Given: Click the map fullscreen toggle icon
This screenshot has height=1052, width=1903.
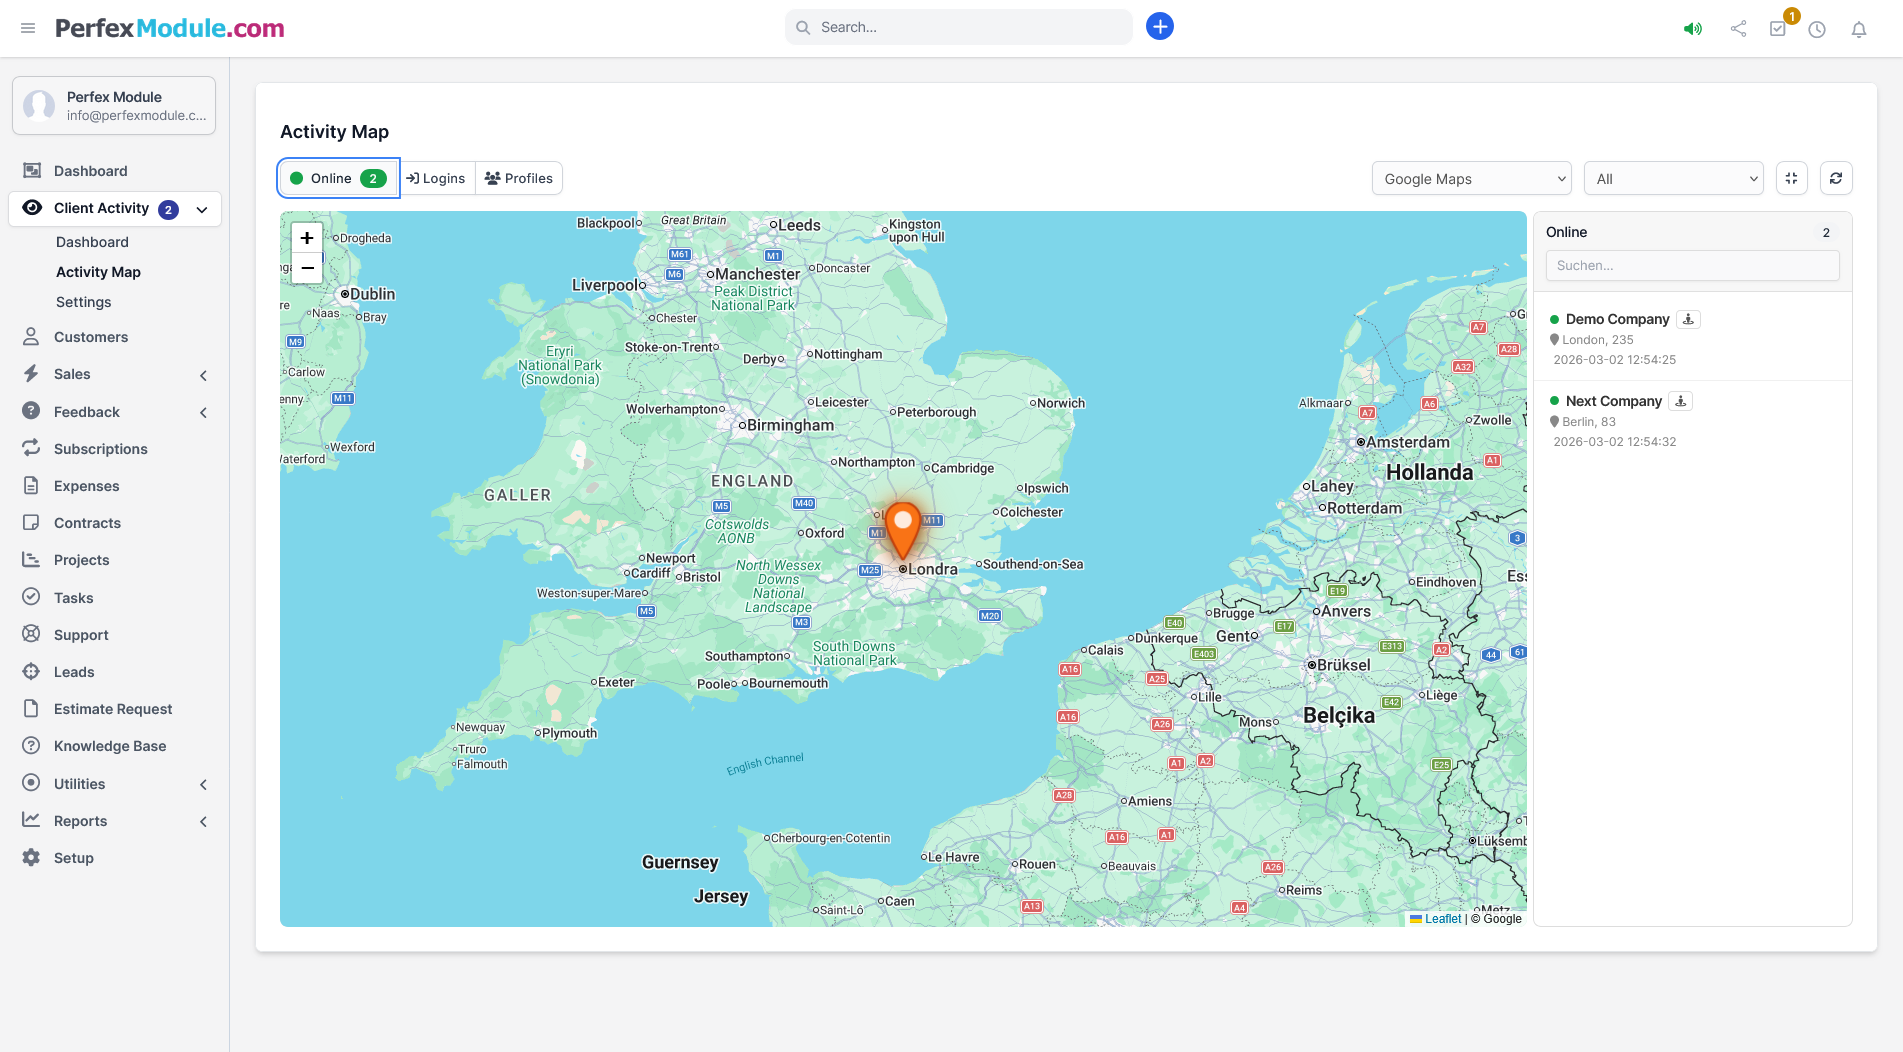Looking at the screenshot, I should pos(1791,178).
